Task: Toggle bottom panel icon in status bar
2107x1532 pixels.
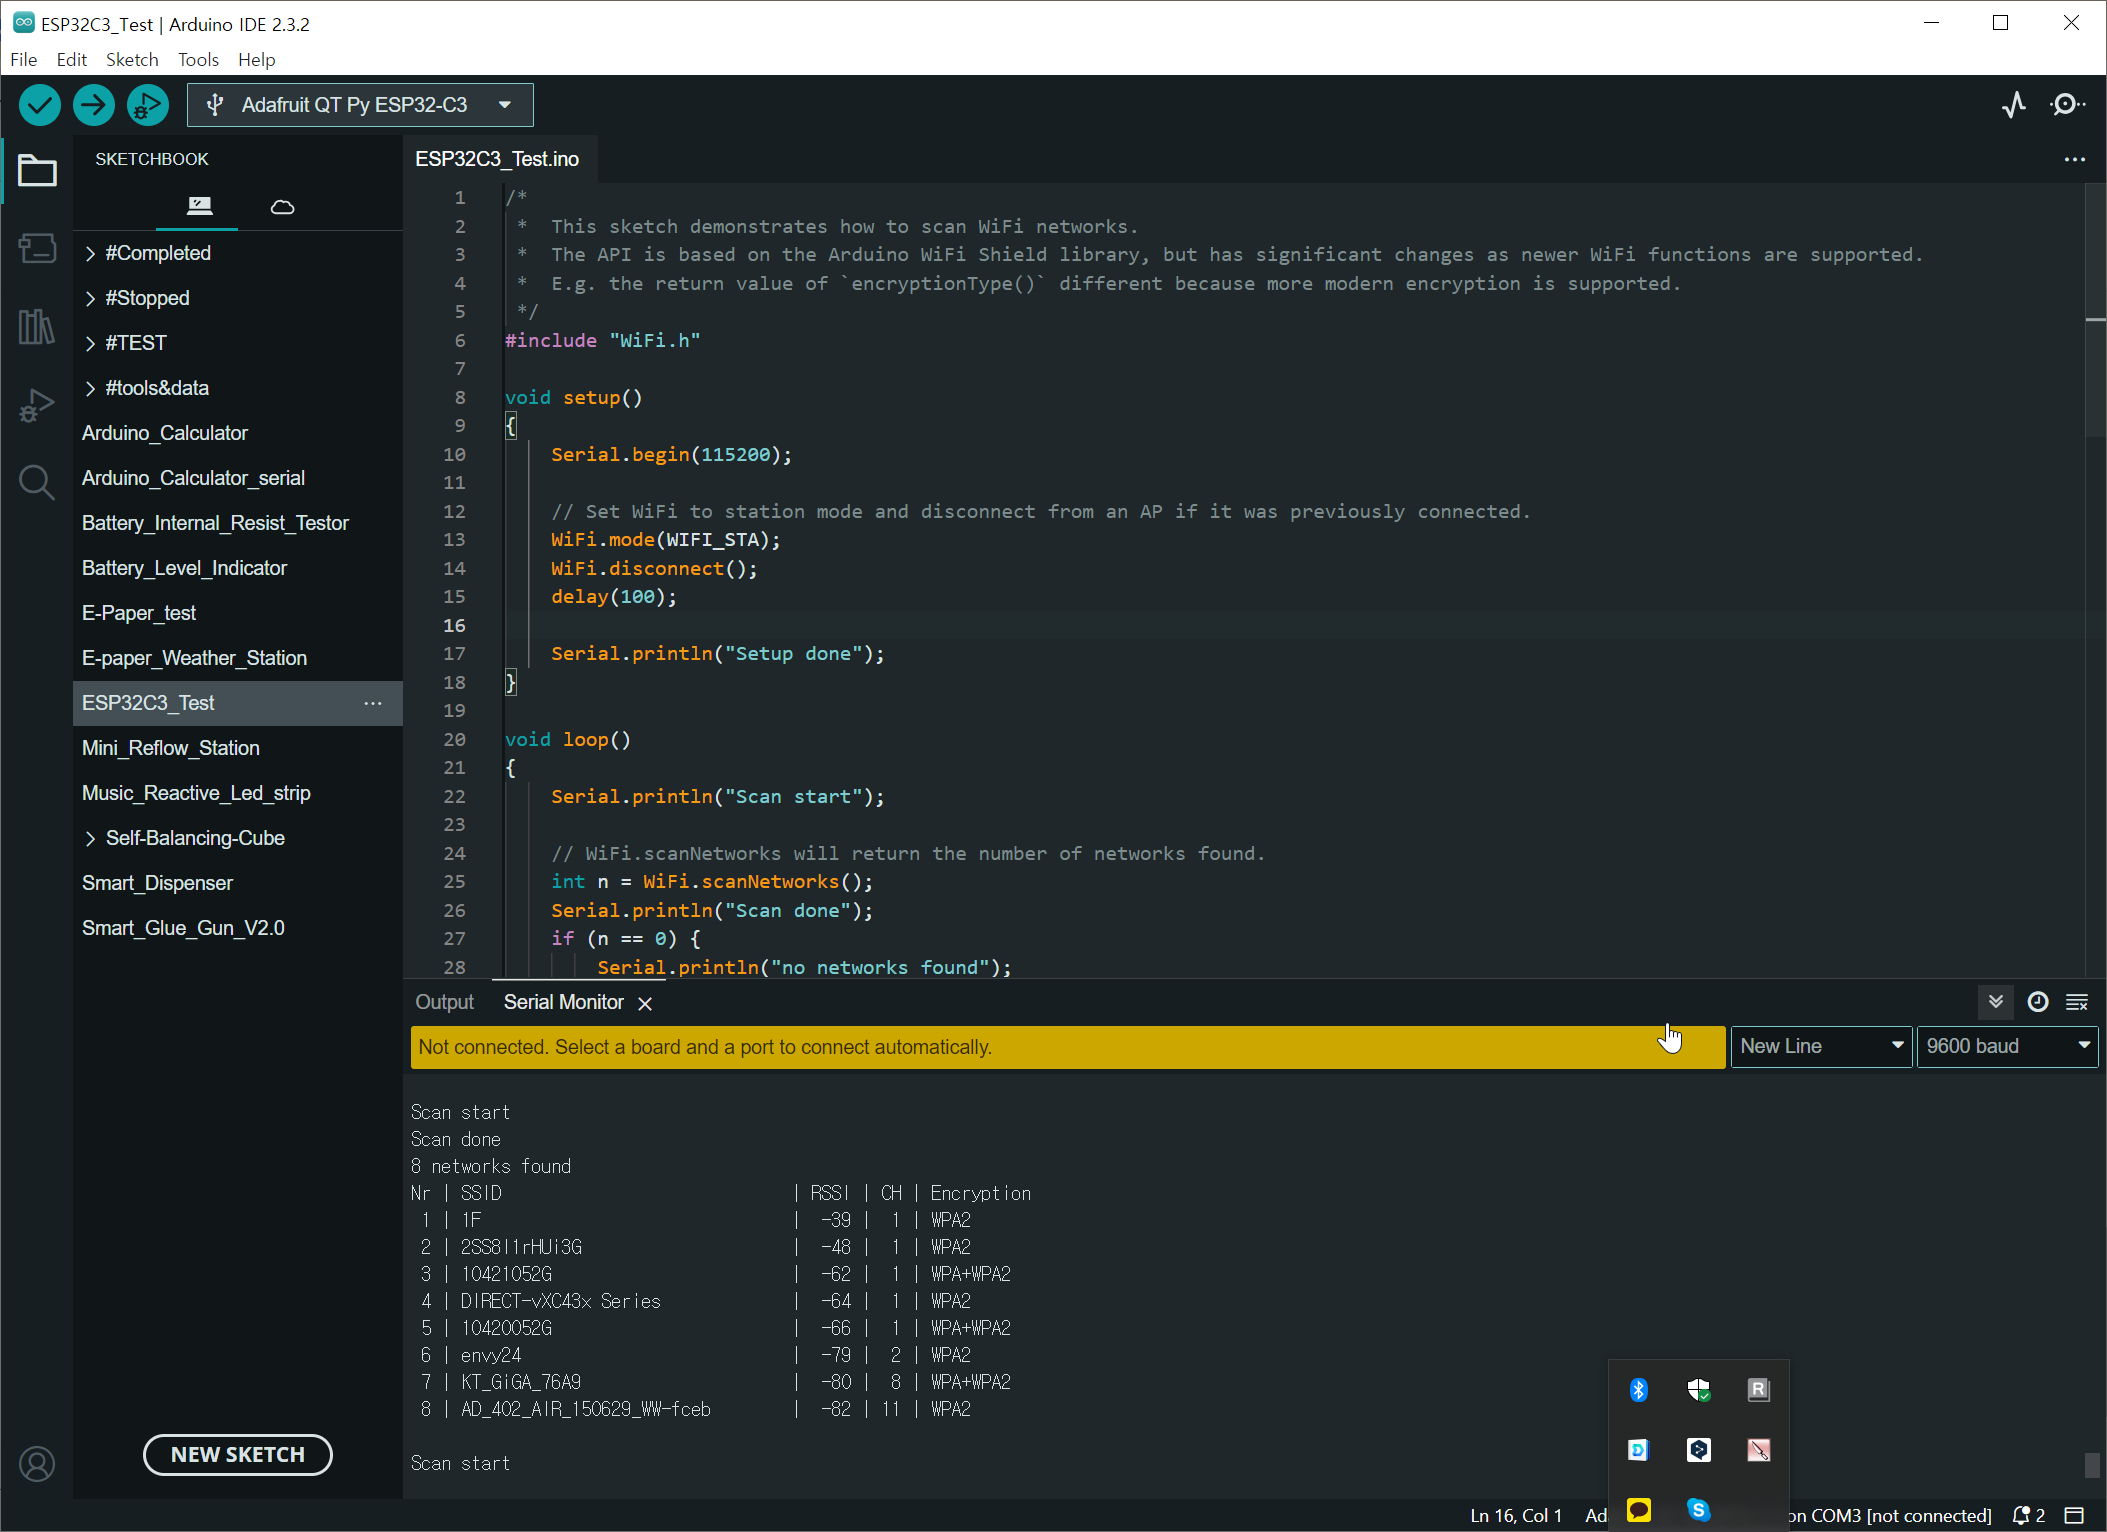Action: (2075, 1515)
